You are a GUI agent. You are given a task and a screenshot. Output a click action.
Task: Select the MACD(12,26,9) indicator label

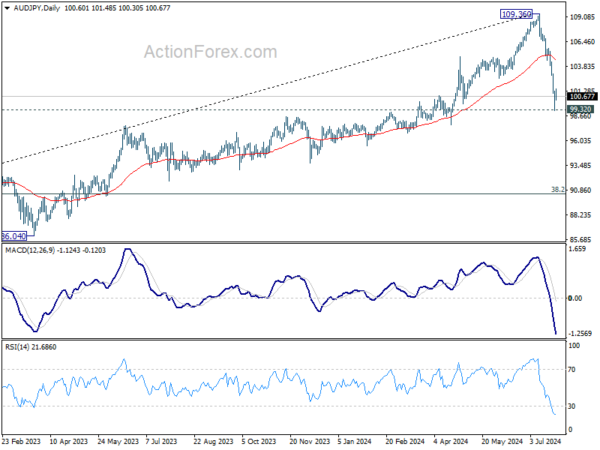(x=30, y=250)
